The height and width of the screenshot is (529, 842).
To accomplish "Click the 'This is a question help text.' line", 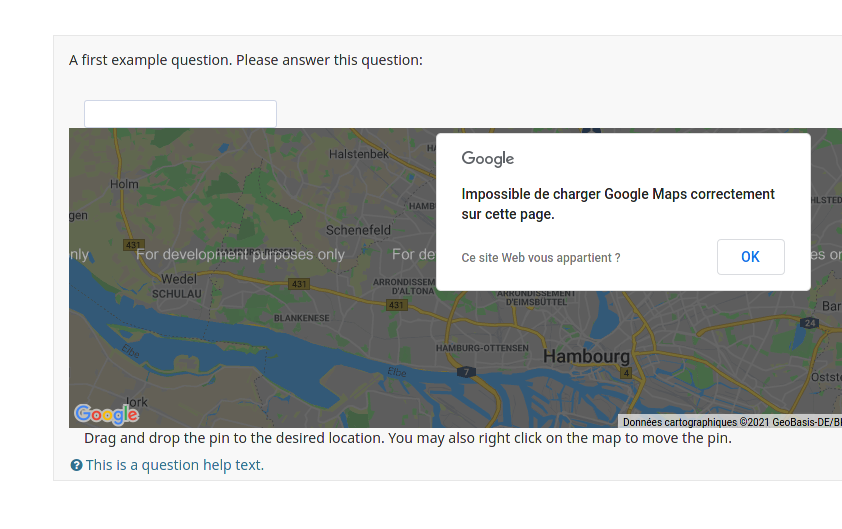I will click(175, 465).
